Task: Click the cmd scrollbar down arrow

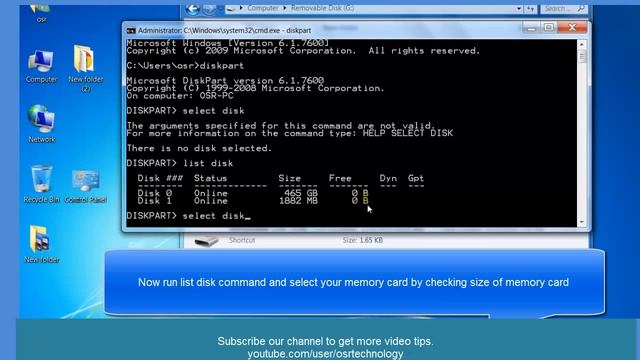Action: 582,222
